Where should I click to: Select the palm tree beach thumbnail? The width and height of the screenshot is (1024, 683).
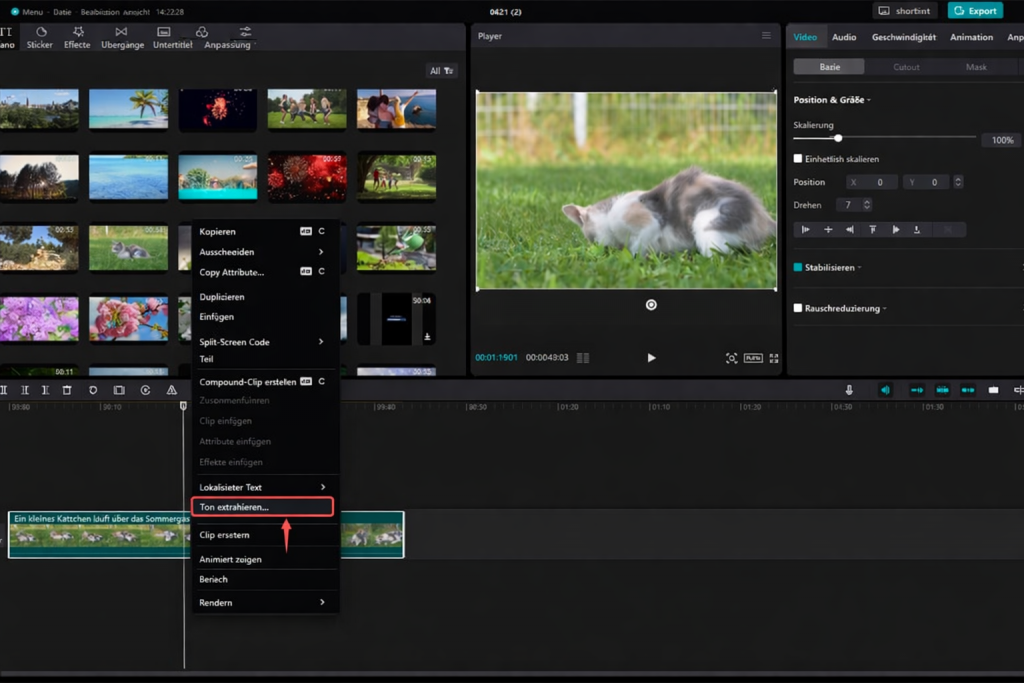pos(128,109)
